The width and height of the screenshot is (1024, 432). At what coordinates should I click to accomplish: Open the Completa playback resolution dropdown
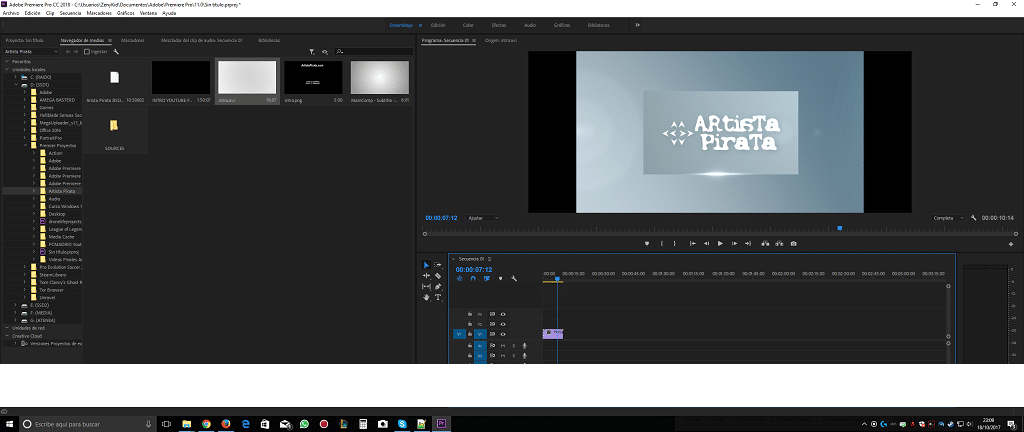[948, 218]
